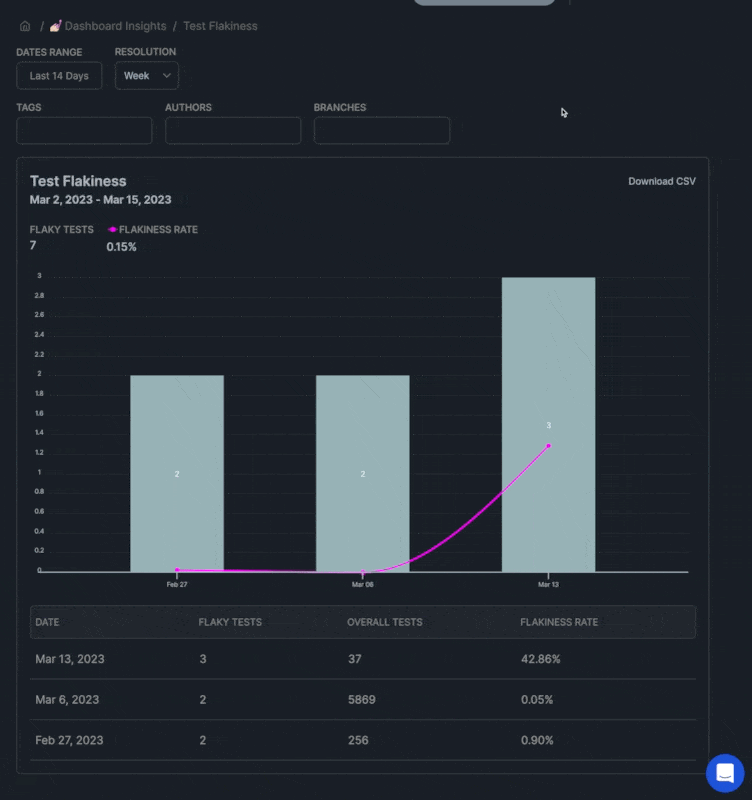Open the chat support bubble icon

725,773
